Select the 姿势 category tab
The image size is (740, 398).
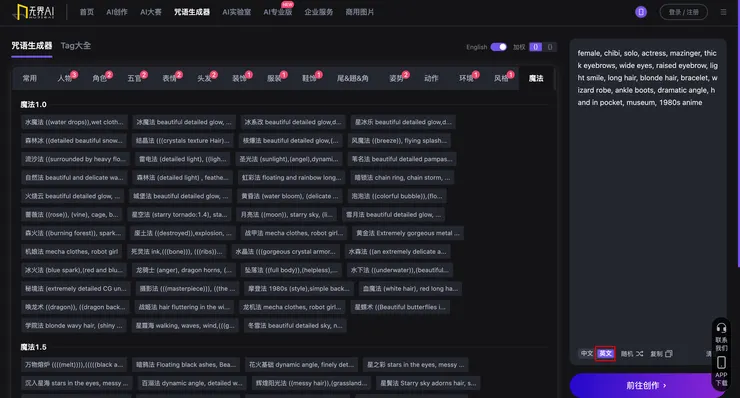click(396, 78)
